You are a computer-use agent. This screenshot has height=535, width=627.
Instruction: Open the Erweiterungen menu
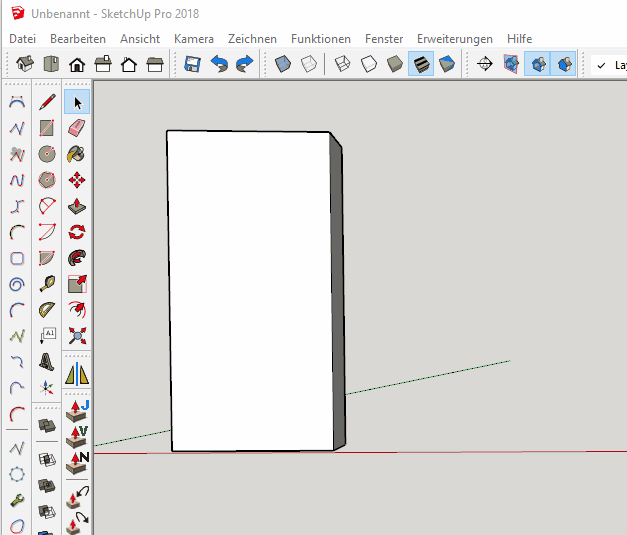pyautogui.click(x=455, y=38)
